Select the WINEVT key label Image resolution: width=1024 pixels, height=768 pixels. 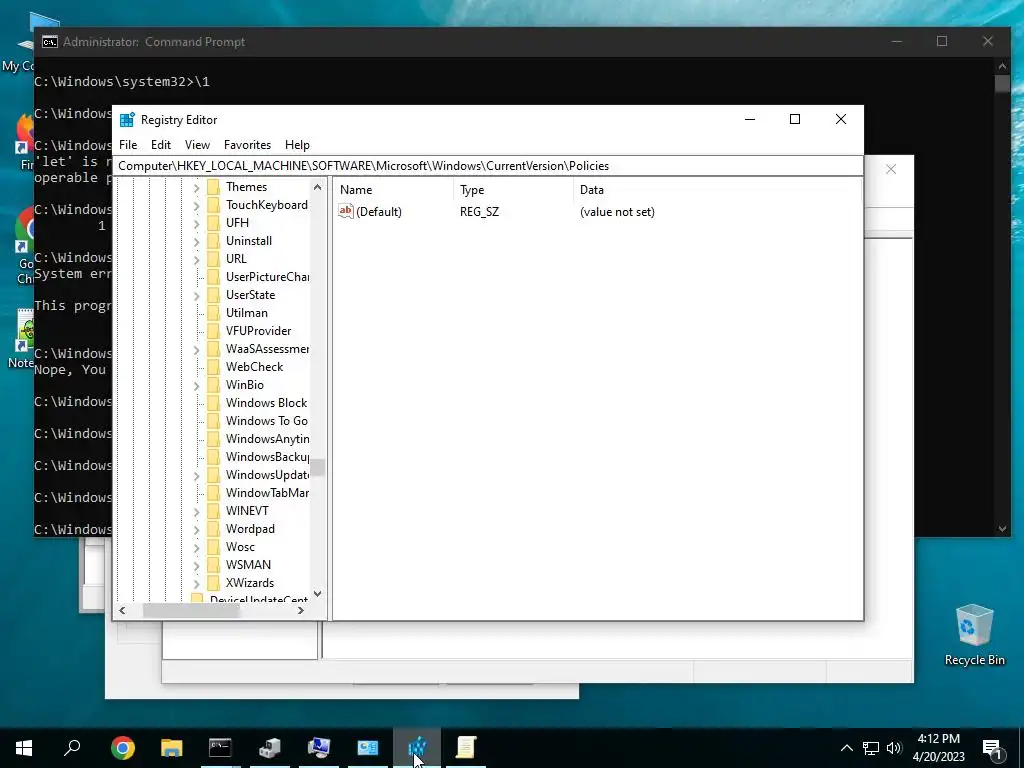(x=247, y=511)
